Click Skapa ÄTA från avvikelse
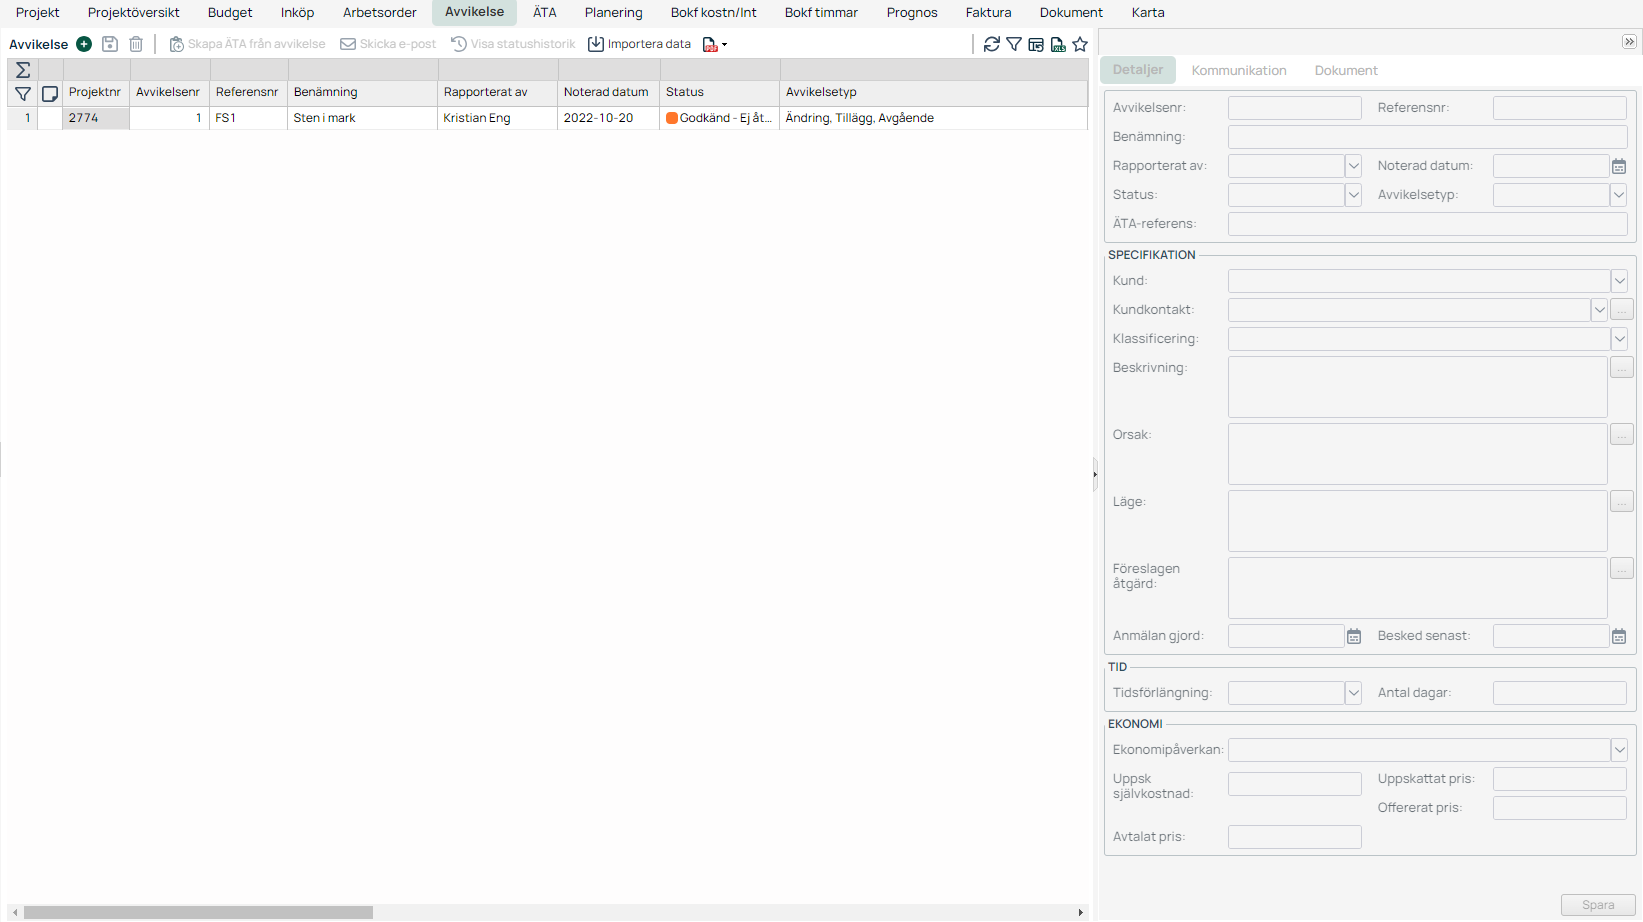The image size is (1643, 922). click(247, 44)
